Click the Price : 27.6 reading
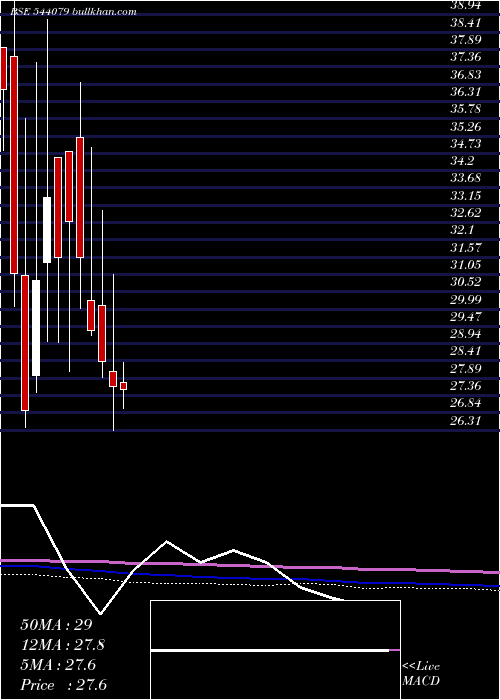 [x=64, y=685]
